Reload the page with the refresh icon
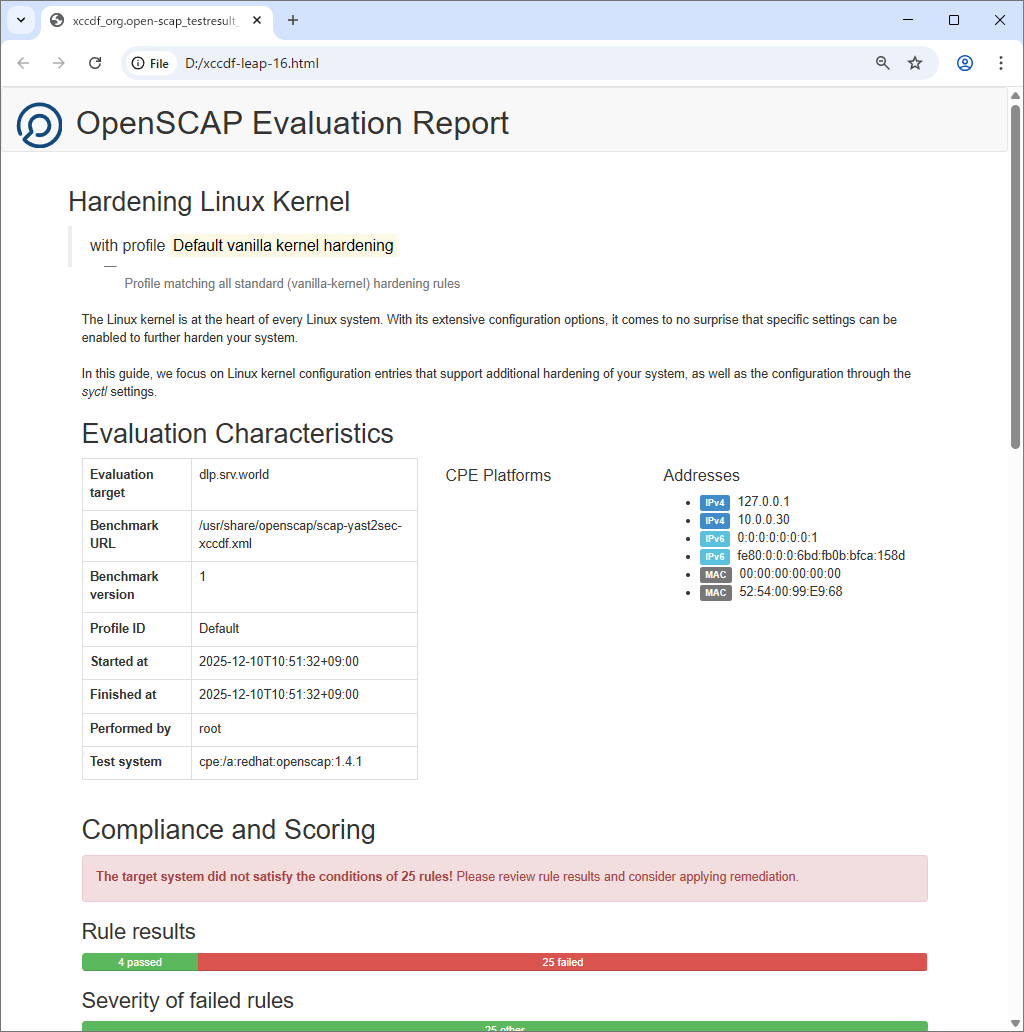1024x1032 pixels. click(x=95, y=63)
